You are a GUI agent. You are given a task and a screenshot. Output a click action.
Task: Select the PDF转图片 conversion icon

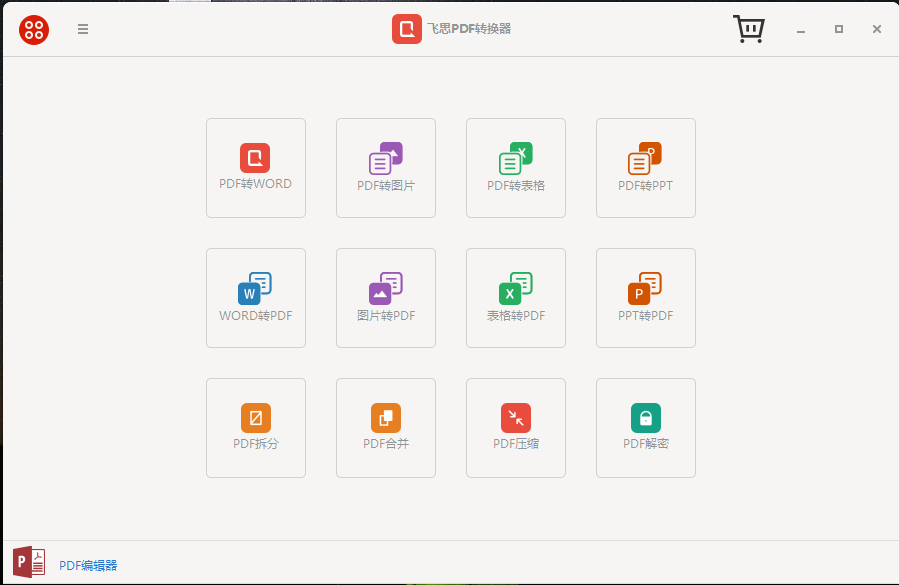tap(386, 167)
